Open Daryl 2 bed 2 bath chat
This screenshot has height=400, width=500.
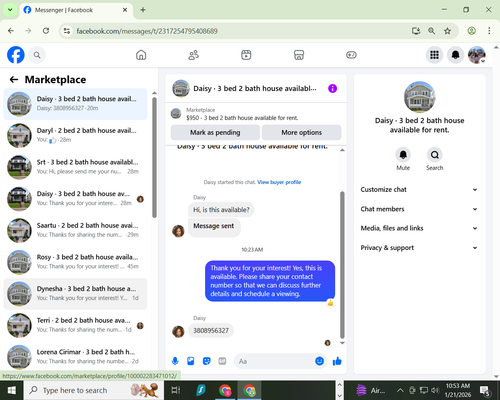pos(75,135)
